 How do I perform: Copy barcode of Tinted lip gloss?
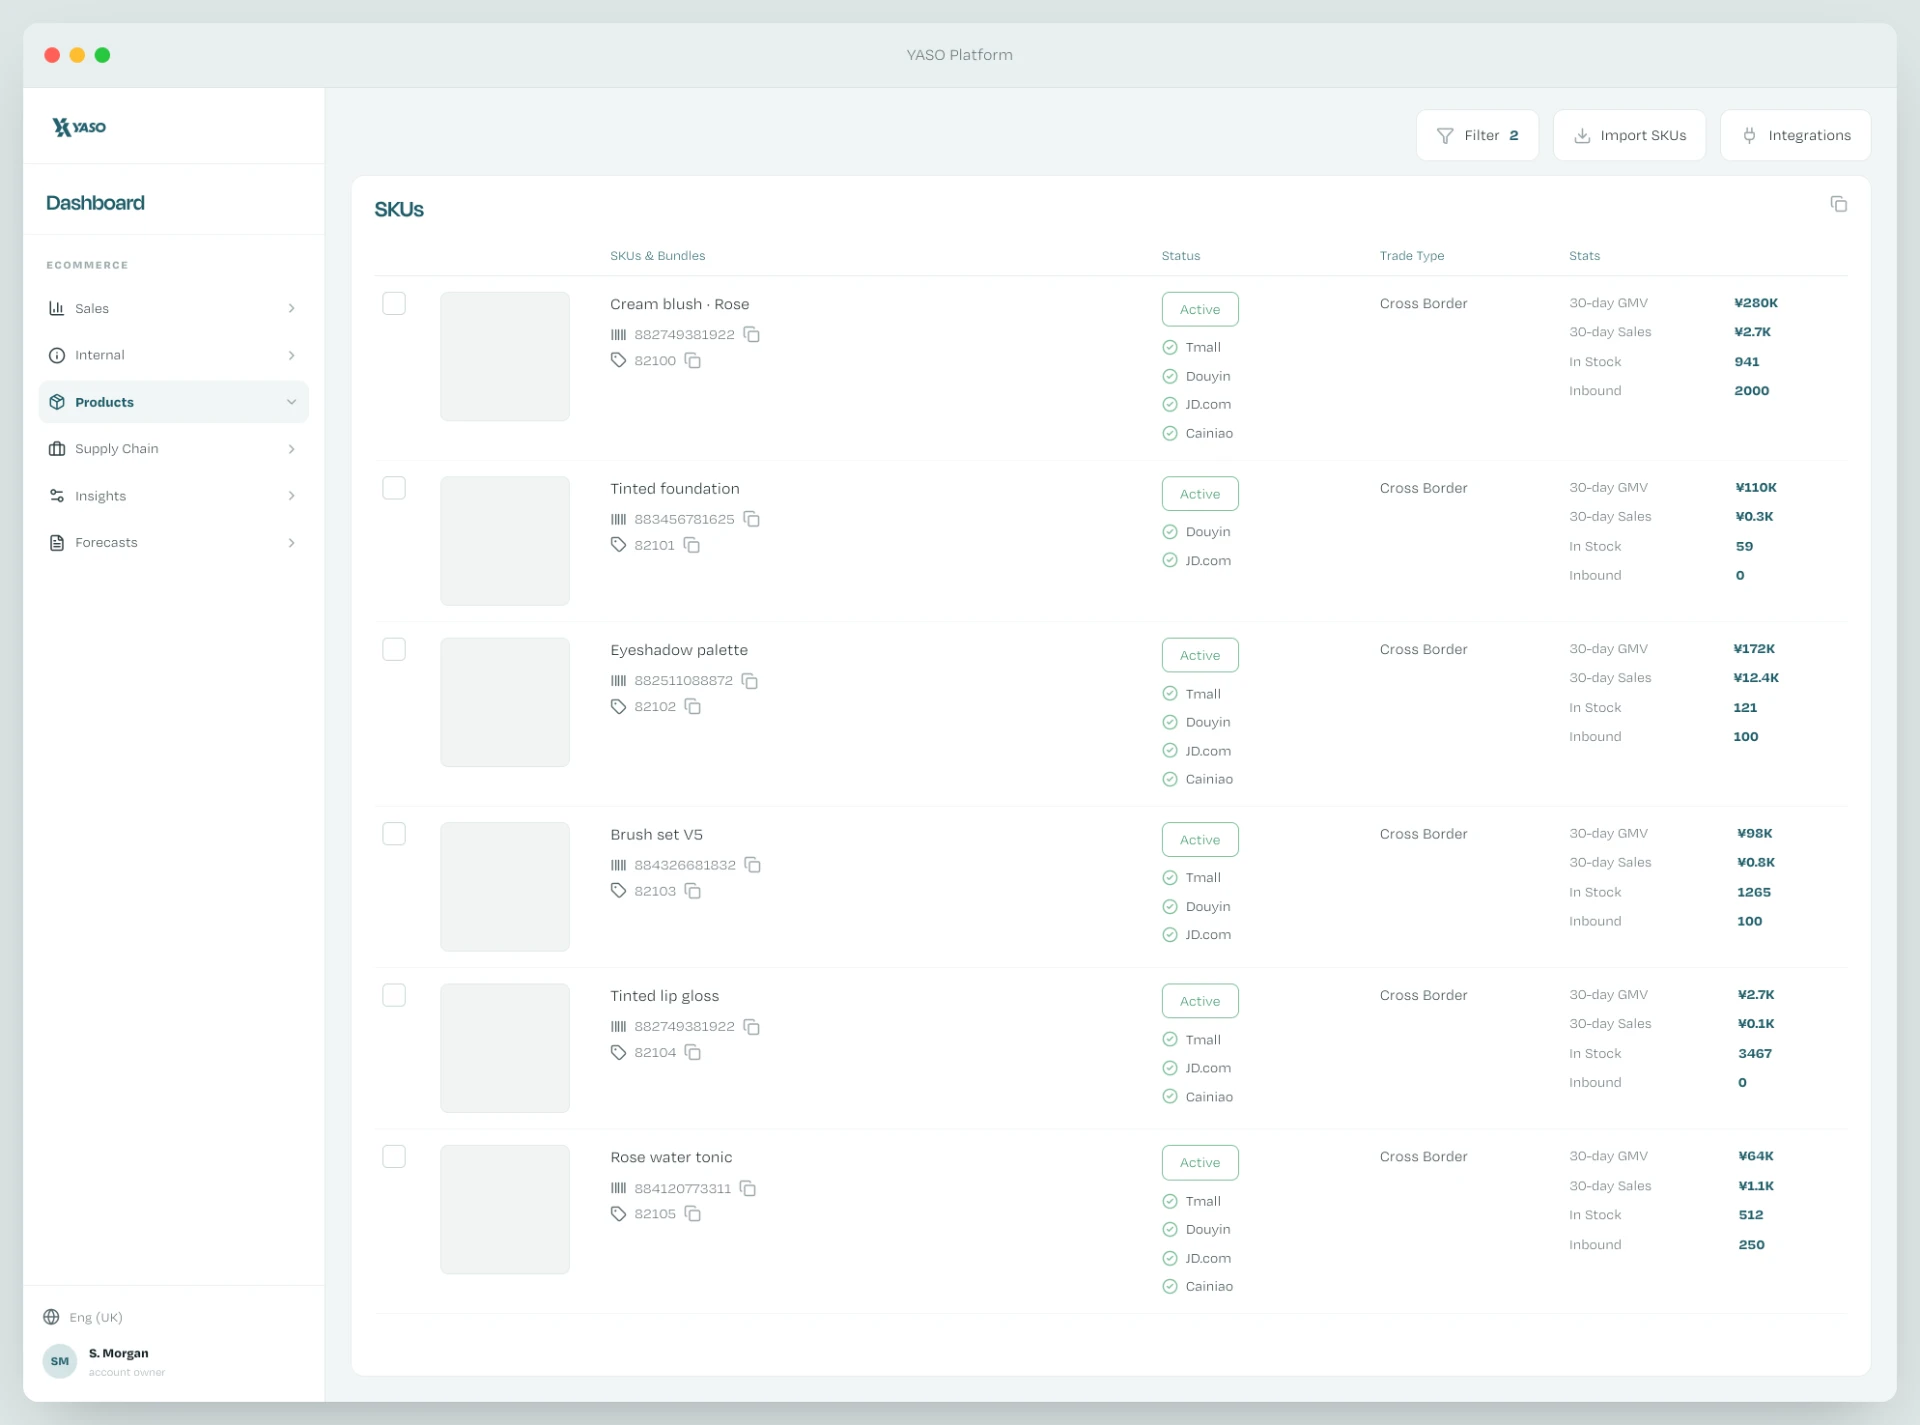[x=752, y=1027]
